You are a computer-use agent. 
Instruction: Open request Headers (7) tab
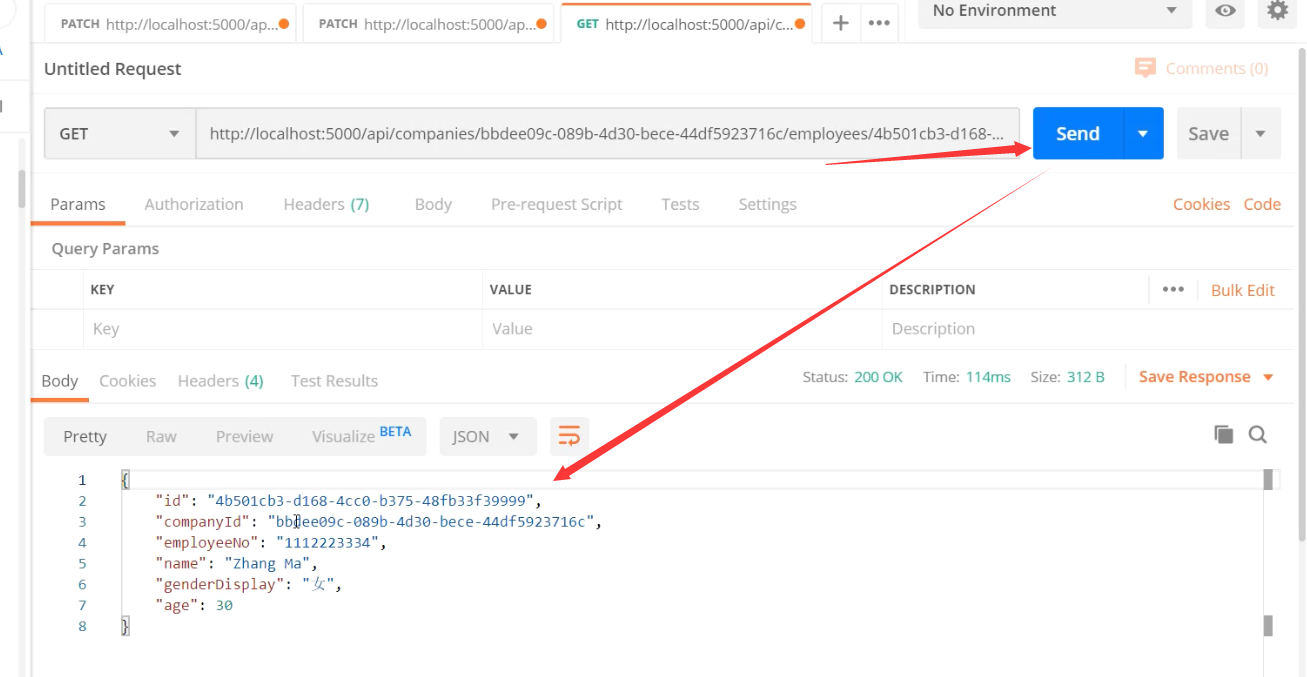tap(326, 204)
